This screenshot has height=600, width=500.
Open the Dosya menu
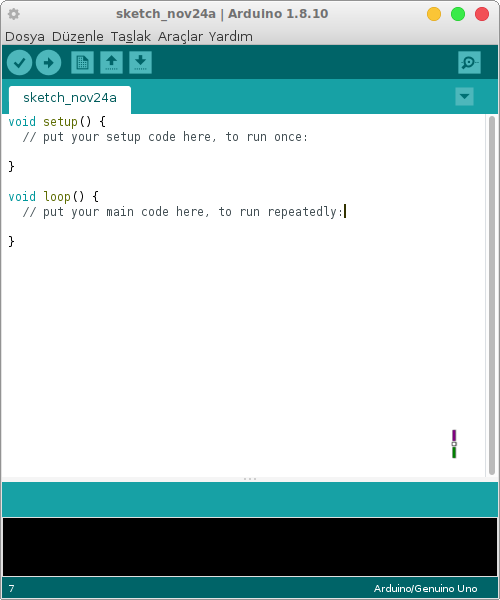pyautogui.click(x=24, y=37)
